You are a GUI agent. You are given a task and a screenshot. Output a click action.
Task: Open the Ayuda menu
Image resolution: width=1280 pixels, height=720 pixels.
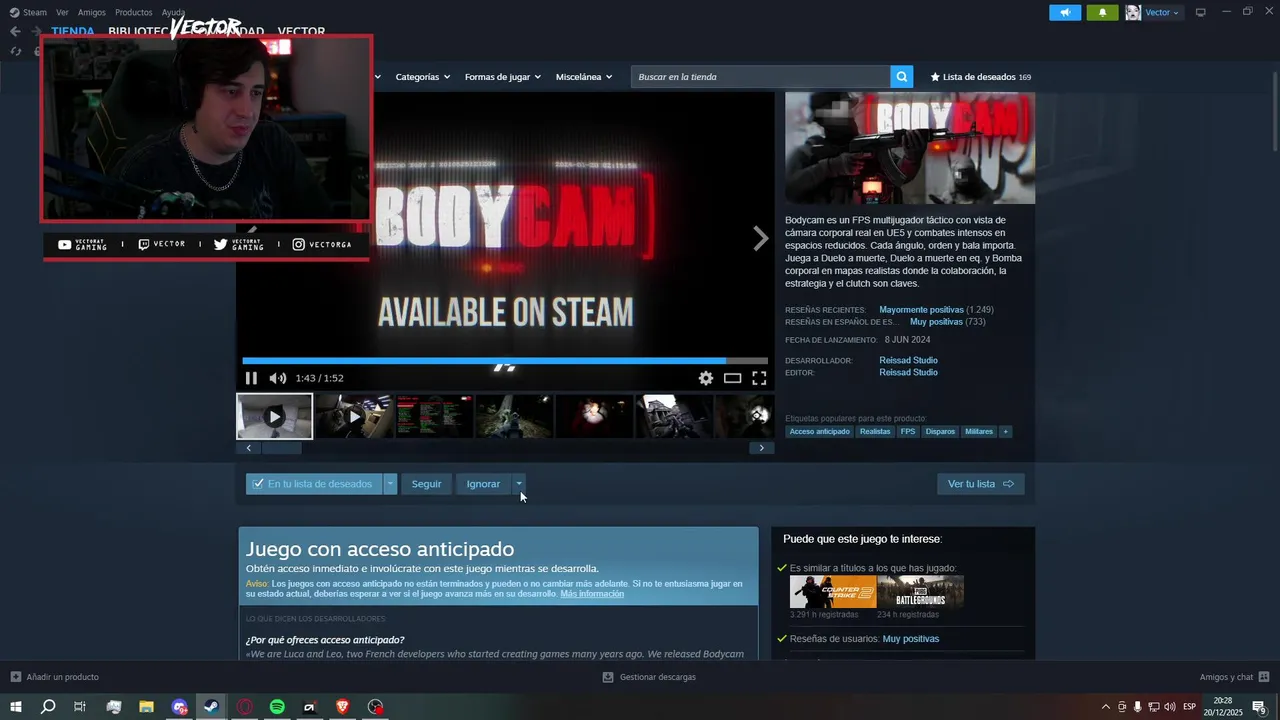click(173, 12)
